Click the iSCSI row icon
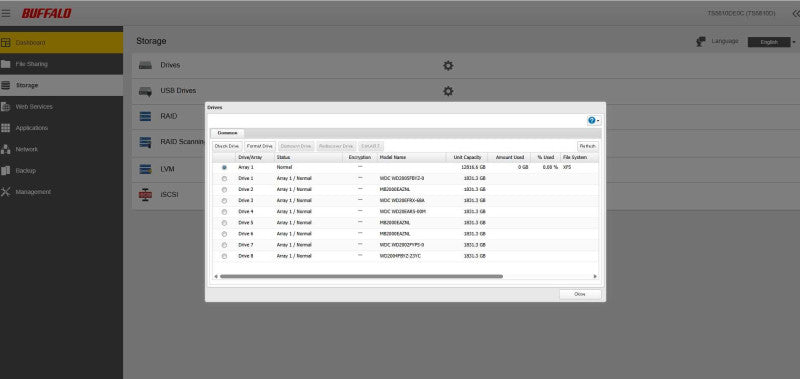This screenshot has width=800, height=379. tap(145, 195)
